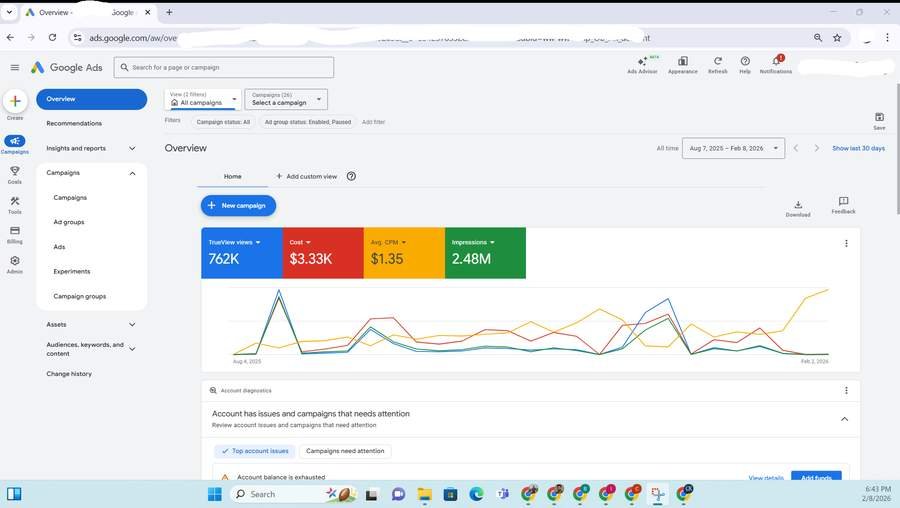The image size is (900, 508).
Task: Download the overview report
Action: coord(798,208)
